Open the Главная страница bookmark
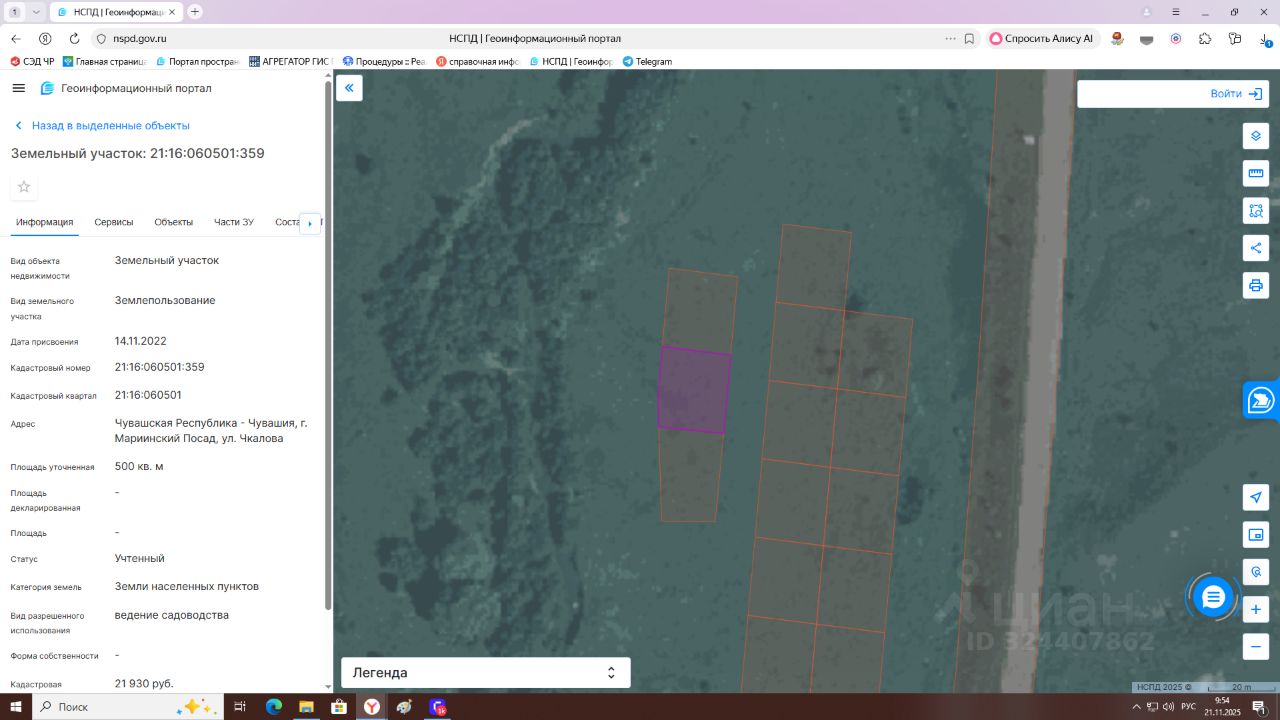This screenshot has width=1280, height=720. click(x=105, y=61)
